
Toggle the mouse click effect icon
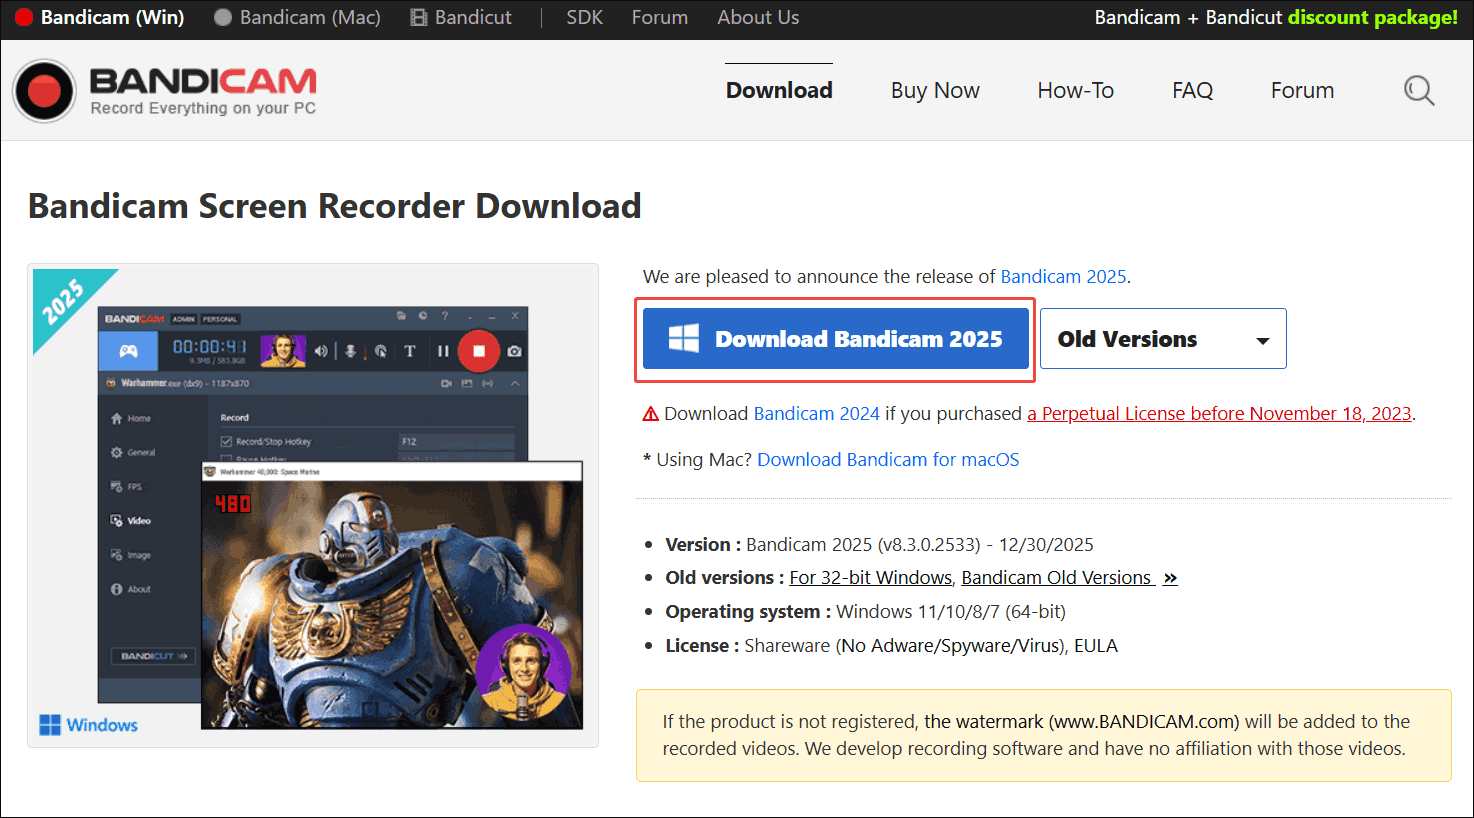380,351
